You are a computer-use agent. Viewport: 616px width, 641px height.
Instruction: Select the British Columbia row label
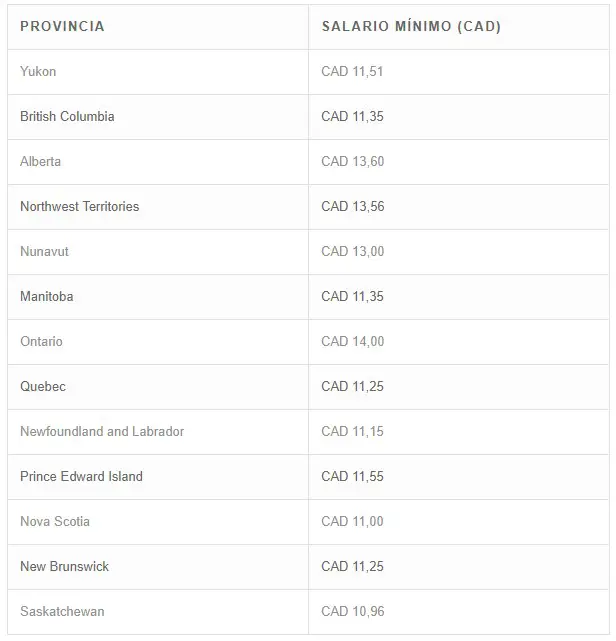pyautogui.click(x=67, y=117)
